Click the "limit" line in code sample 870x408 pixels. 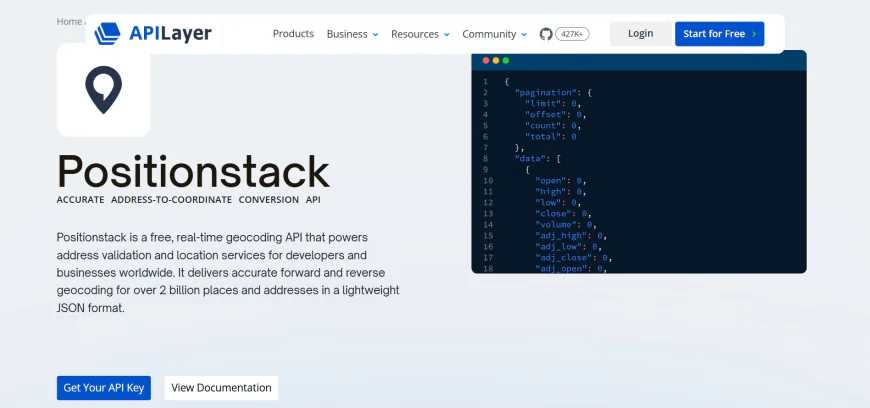[x=553, y=104]
